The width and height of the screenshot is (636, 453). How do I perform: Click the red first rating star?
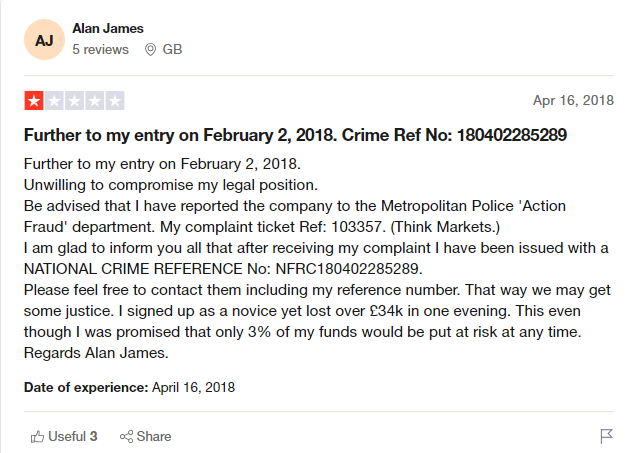pyautogui.click(x=34, y=100)
